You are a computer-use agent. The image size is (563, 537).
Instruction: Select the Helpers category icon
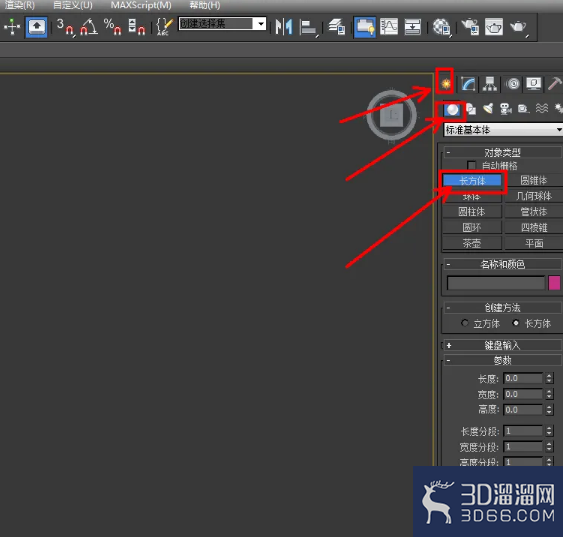(x=524, y=109)
